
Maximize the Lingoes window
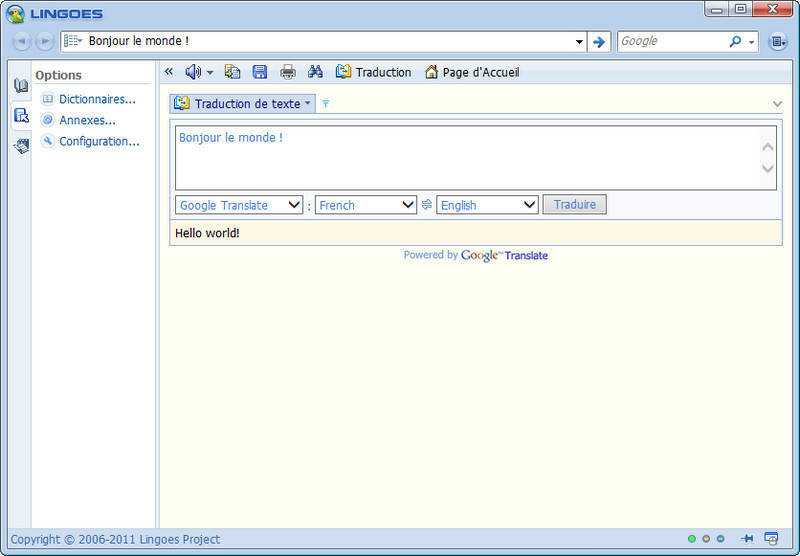(741, 9)
